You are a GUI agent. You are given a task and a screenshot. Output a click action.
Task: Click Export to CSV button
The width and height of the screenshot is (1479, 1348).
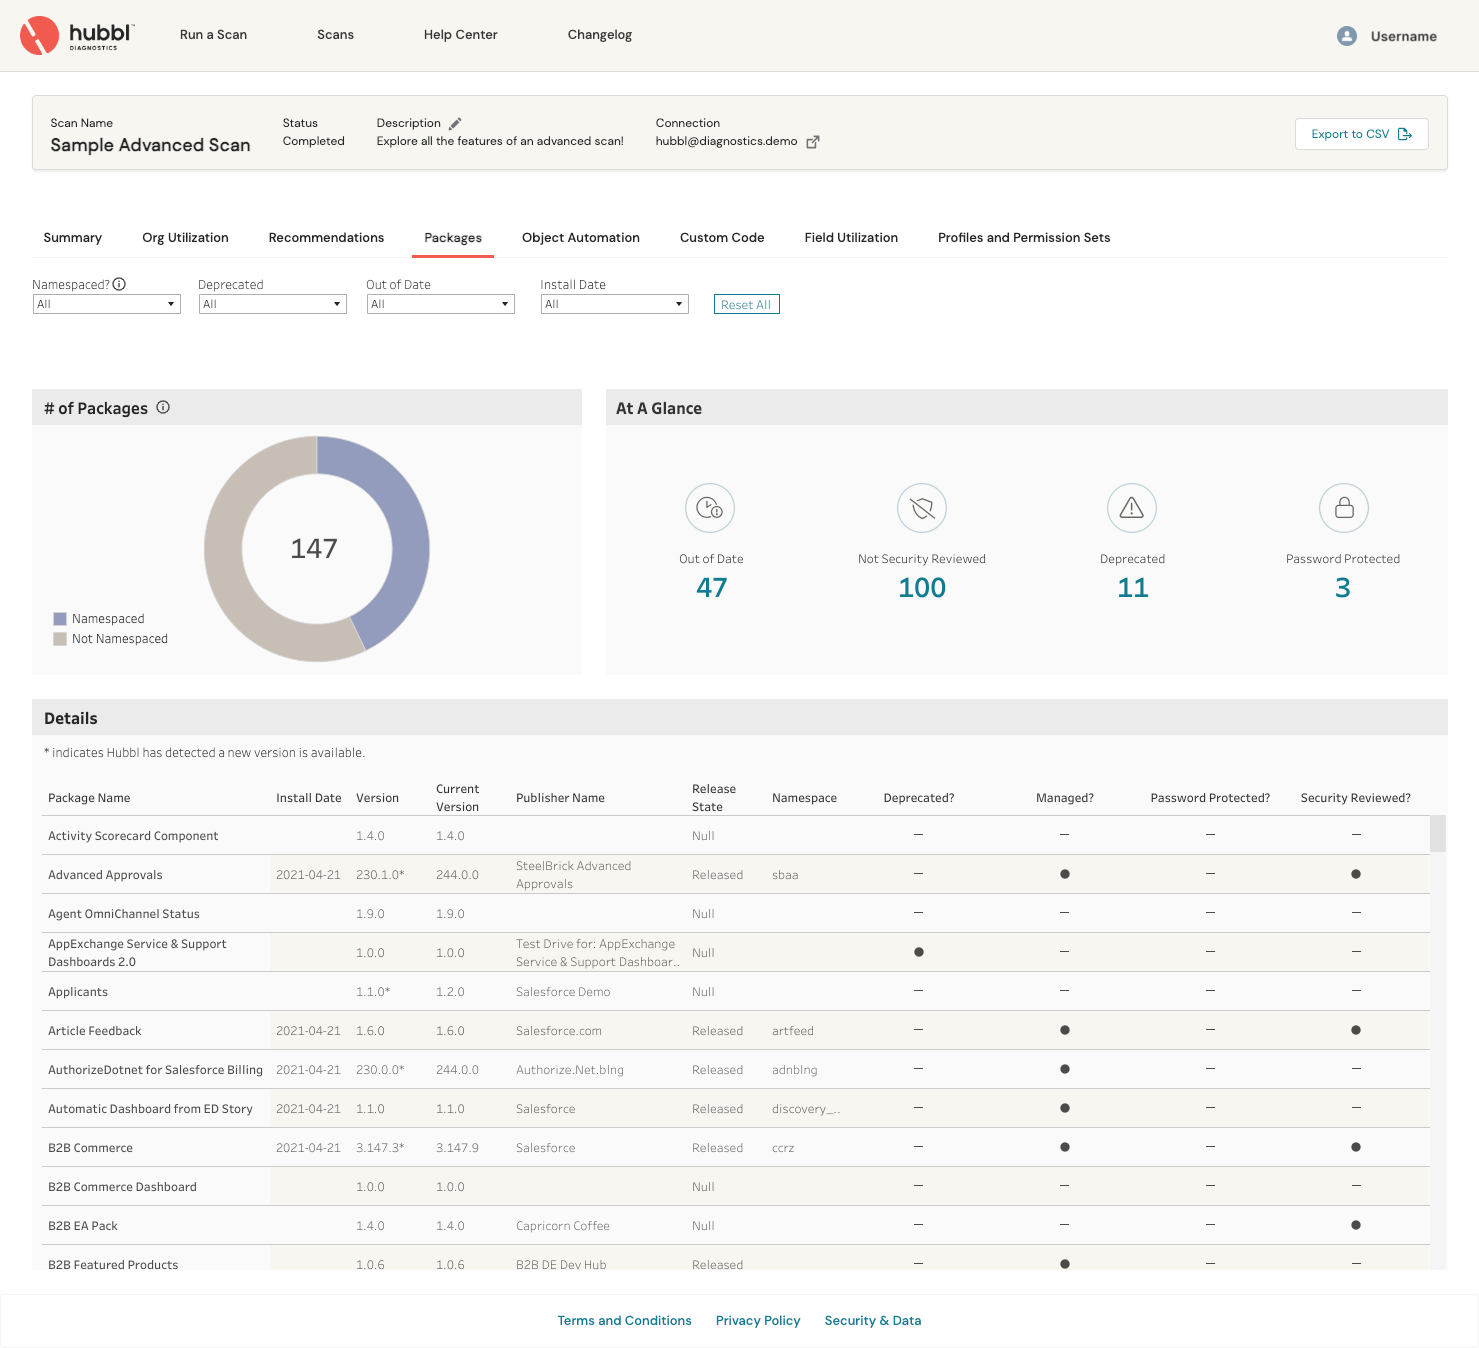click(x=1360, y=134)
